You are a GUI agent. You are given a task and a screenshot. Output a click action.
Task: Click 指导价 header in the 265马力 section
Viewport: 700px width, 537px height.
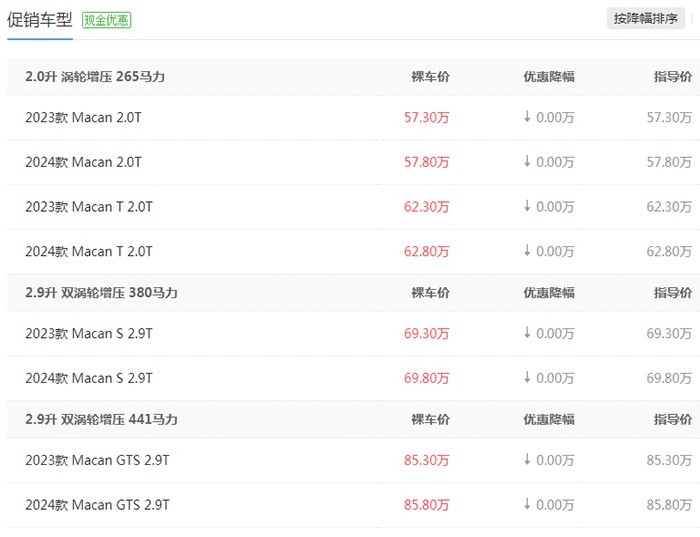[673, 77]
